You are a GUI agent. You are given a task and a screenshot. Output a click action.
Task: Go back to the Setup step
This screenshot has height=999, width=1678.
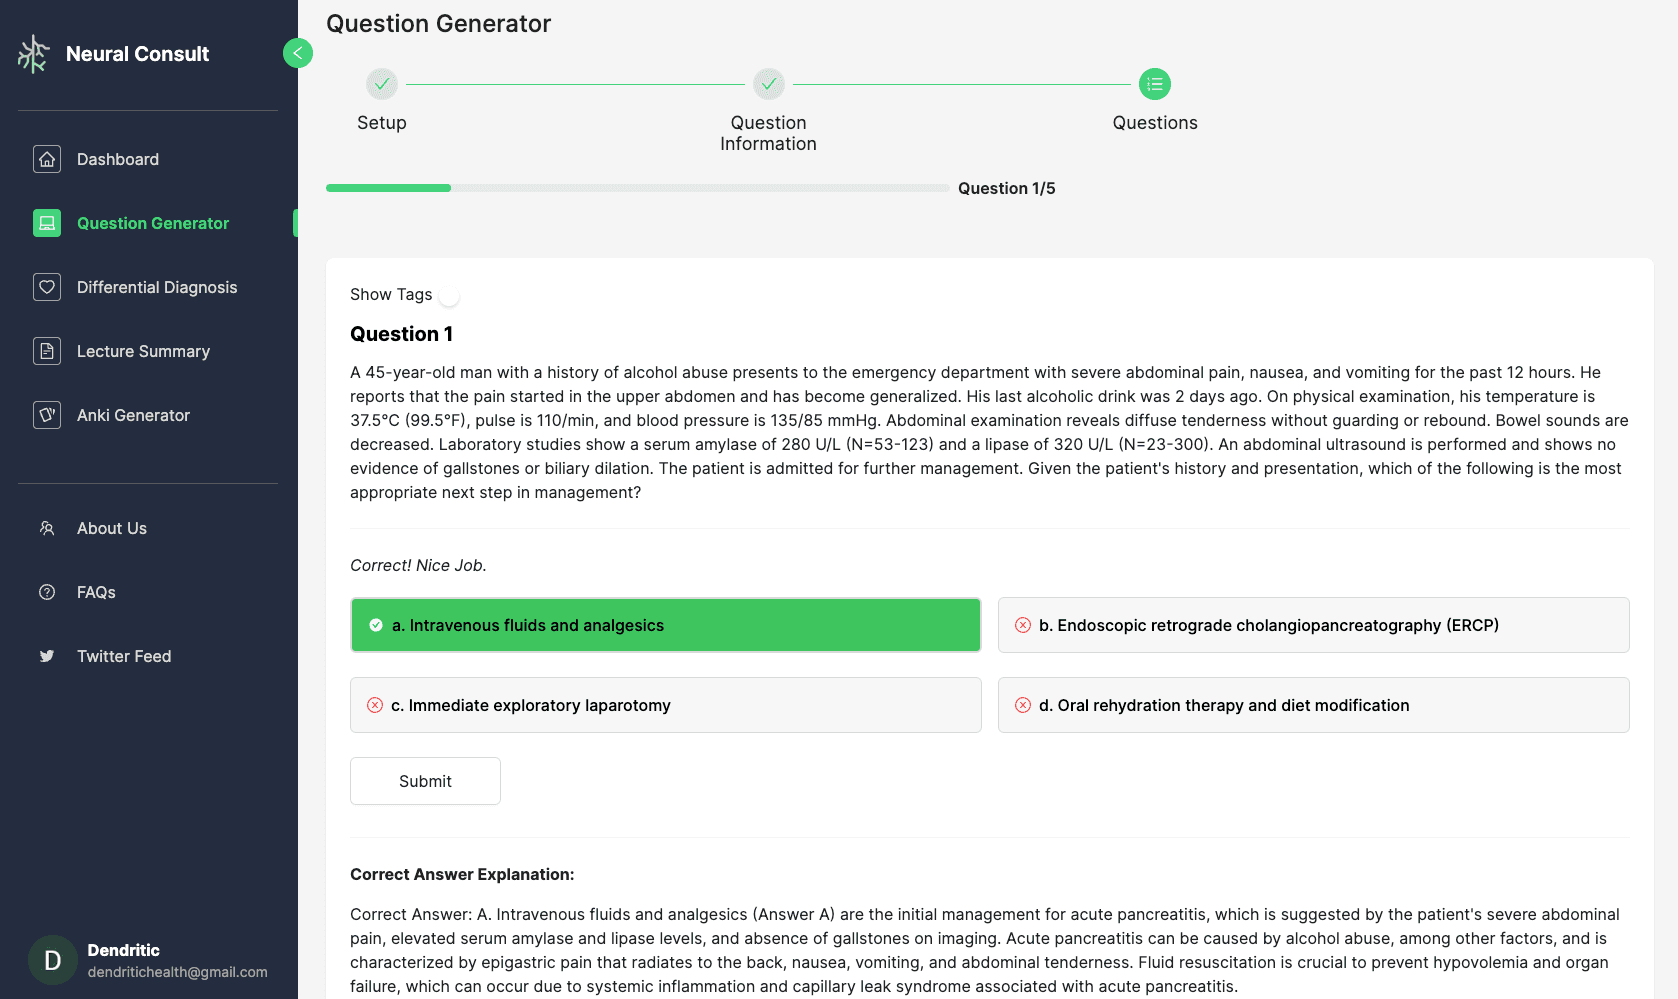pos(382,85)
